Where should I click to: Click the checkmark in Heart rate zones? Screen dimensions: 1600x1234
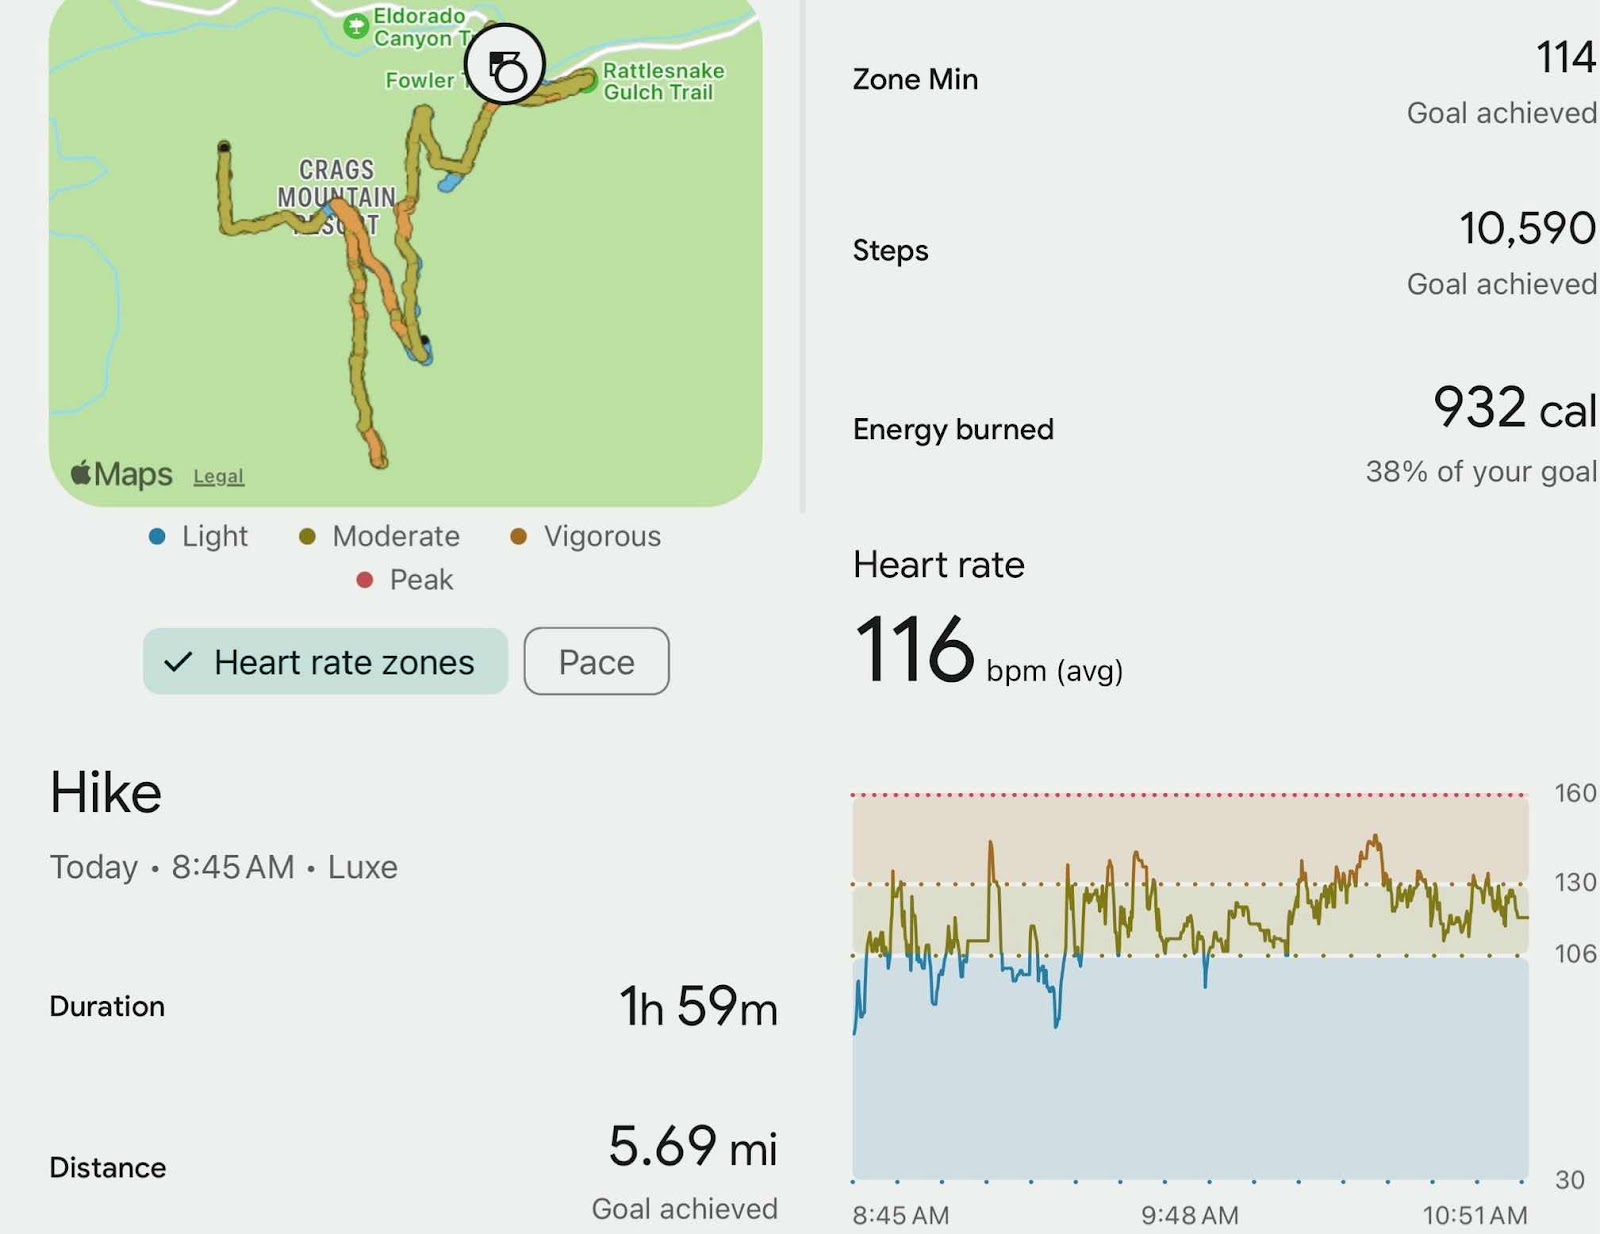[178, 662]
